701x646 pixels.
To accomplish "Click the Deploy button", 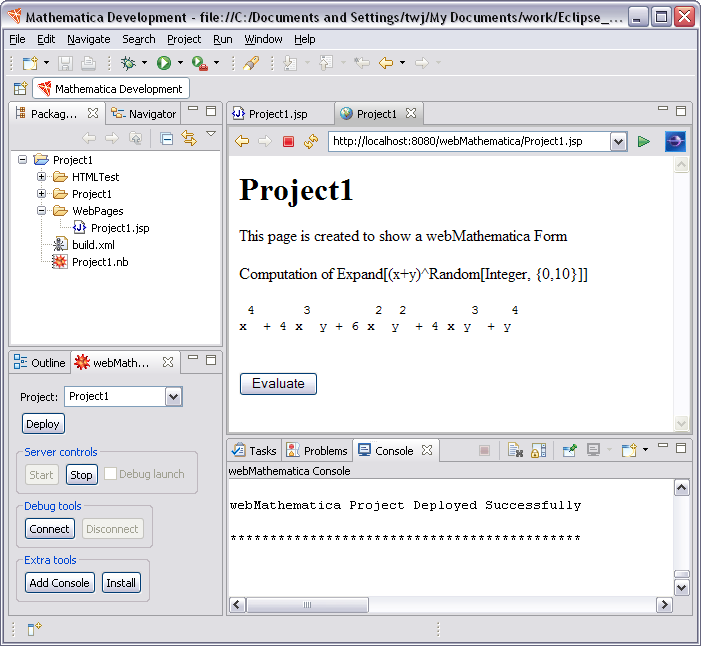I will tap(43, 424).
